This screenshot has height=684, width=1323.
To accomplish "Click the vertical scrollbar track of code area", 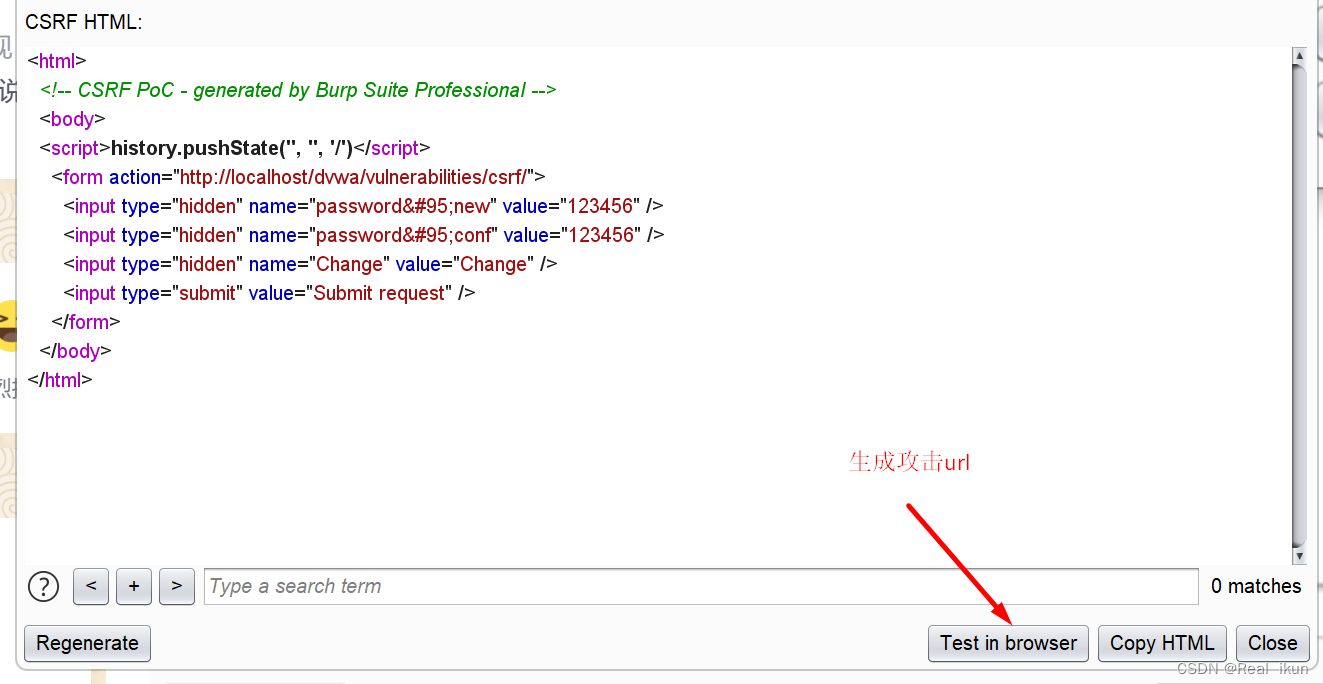I will click(x=1299, y=306).
